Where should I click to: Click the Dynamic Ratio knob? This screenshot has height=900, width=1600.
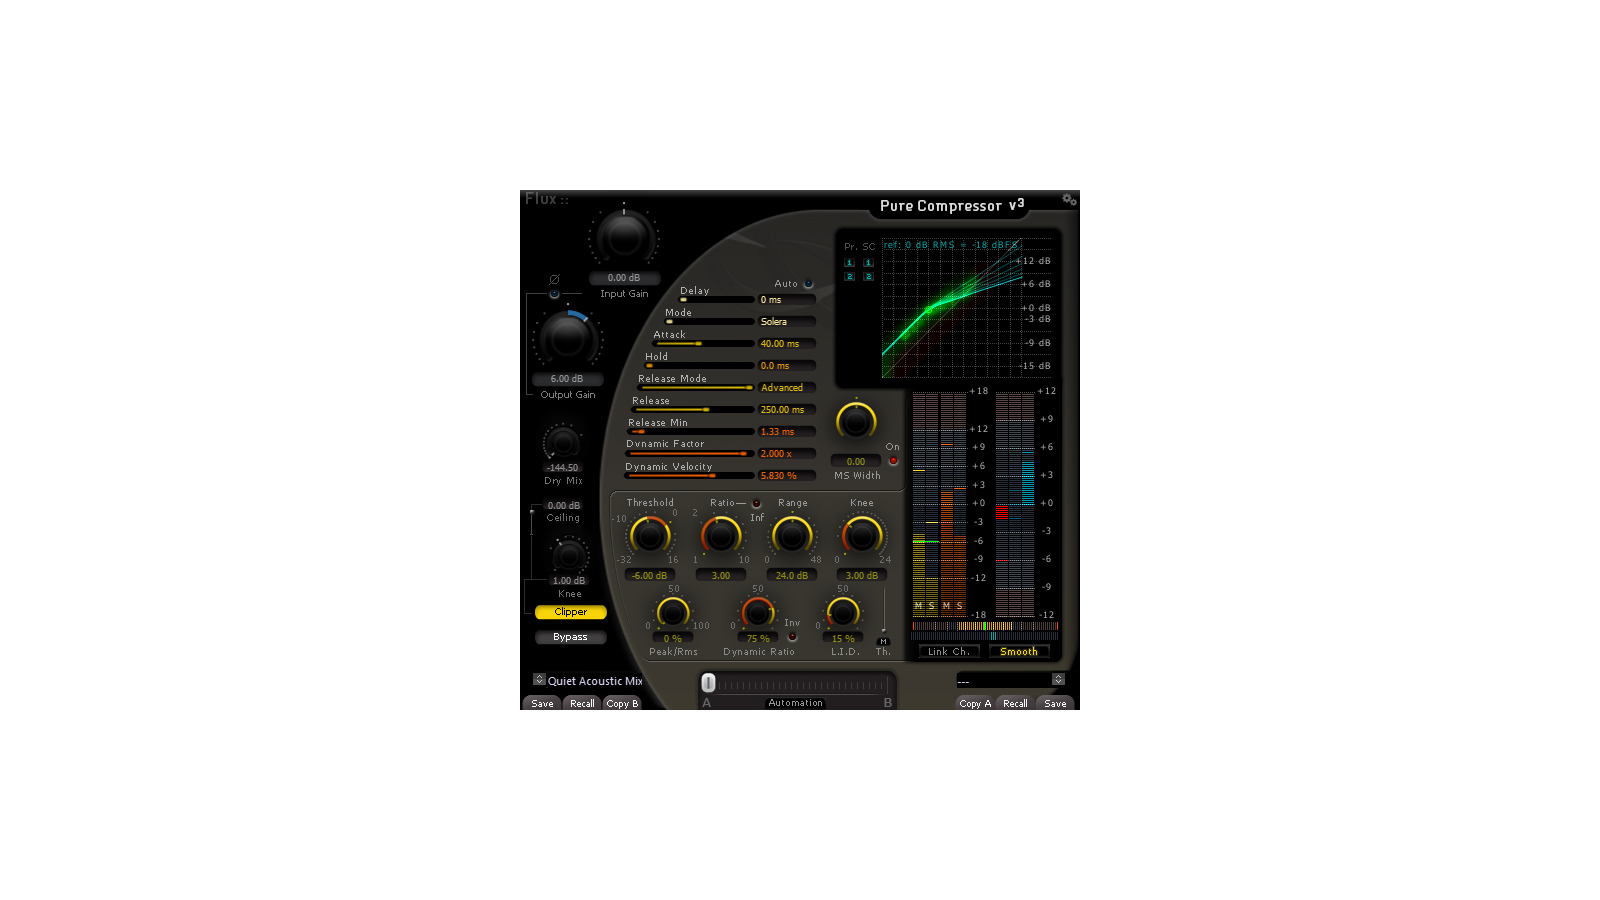(x=758, y=612)
